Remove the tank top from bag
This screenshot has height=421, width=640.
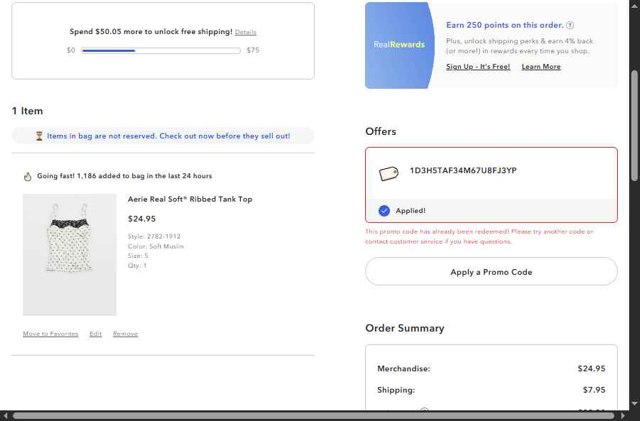(x=125, y=334)
